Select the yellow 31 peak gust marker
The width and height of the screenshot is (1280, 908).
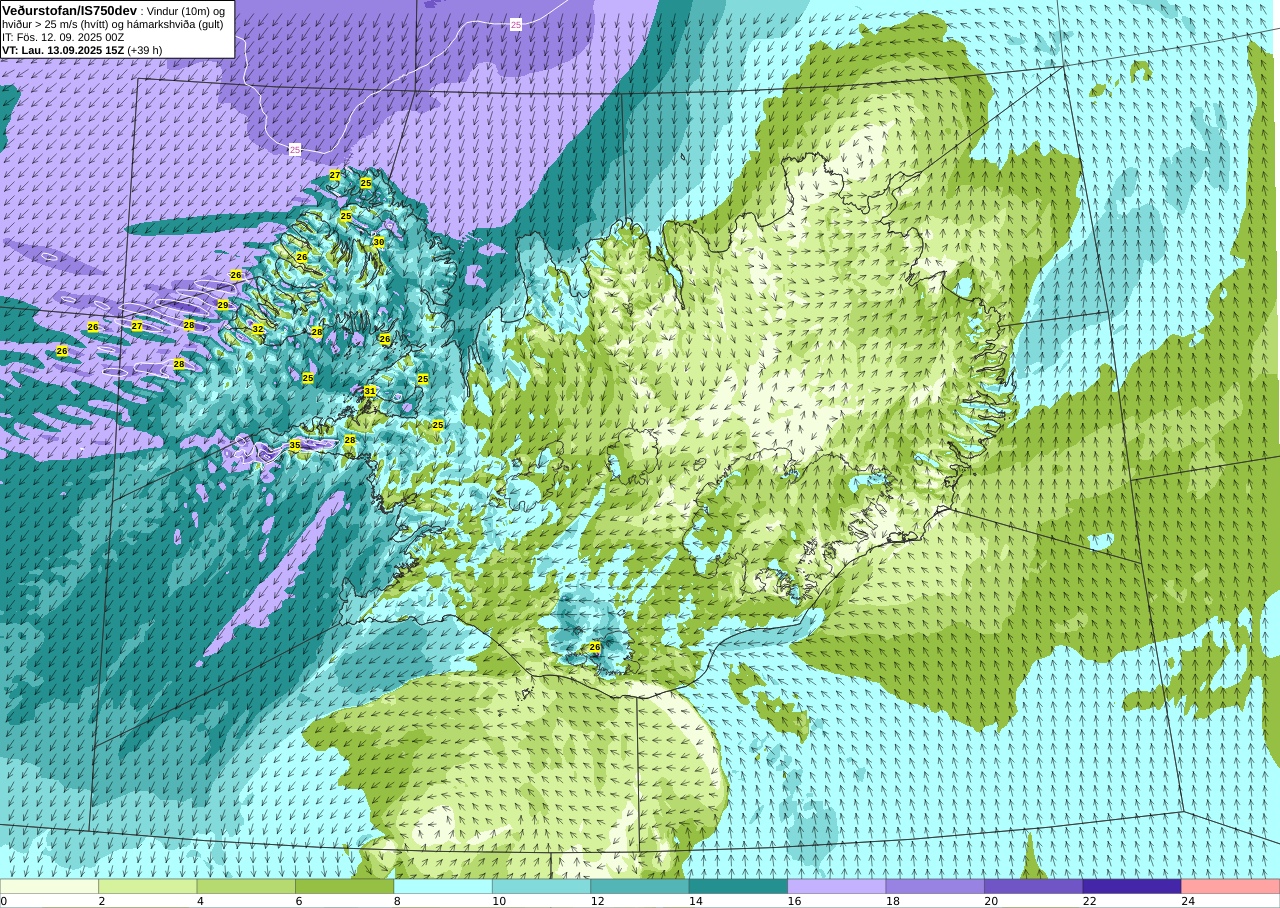click(370, 392)
